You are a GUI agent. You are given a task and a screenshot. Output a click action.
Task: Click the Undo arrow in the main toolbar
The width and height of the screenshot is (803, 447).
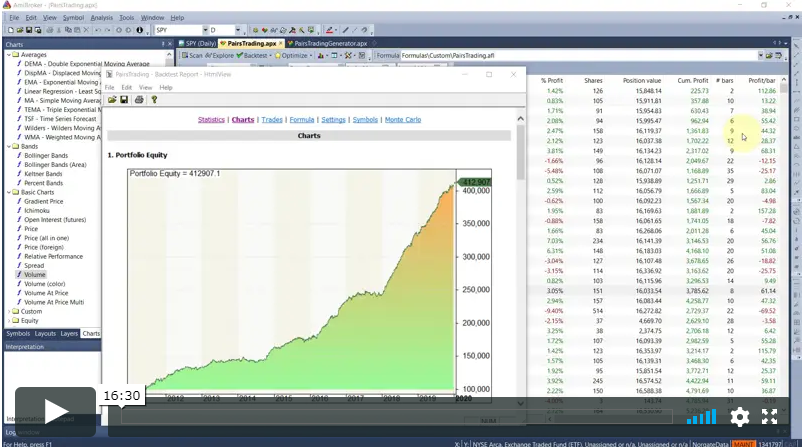(98, 30)
